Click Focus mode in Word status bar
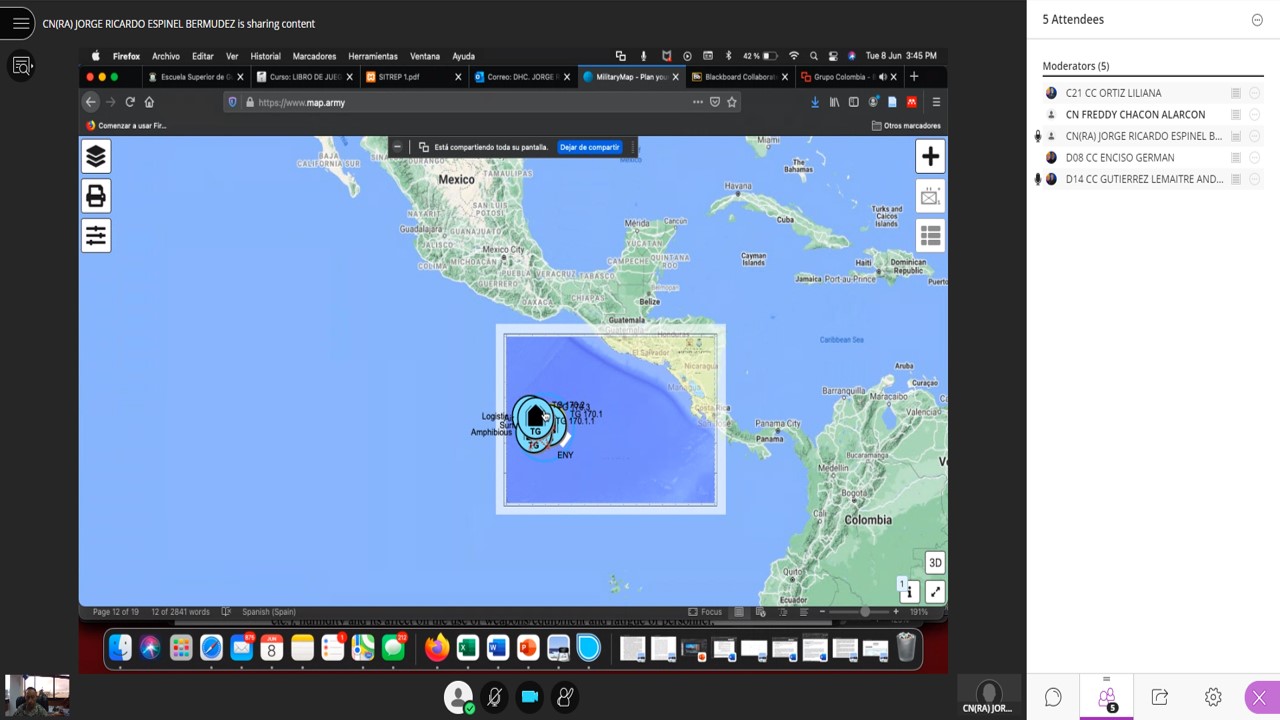 (x=705, y=612)
